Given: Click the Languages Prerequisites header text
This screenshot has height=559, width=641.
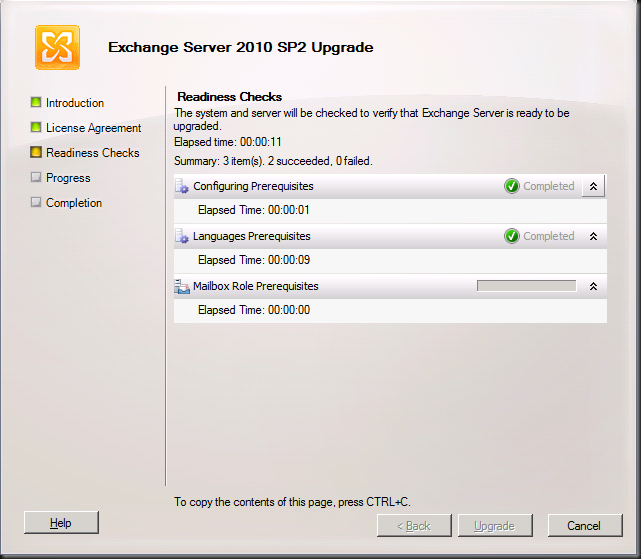Looking at the screenshot, I should tap(251, 236).
